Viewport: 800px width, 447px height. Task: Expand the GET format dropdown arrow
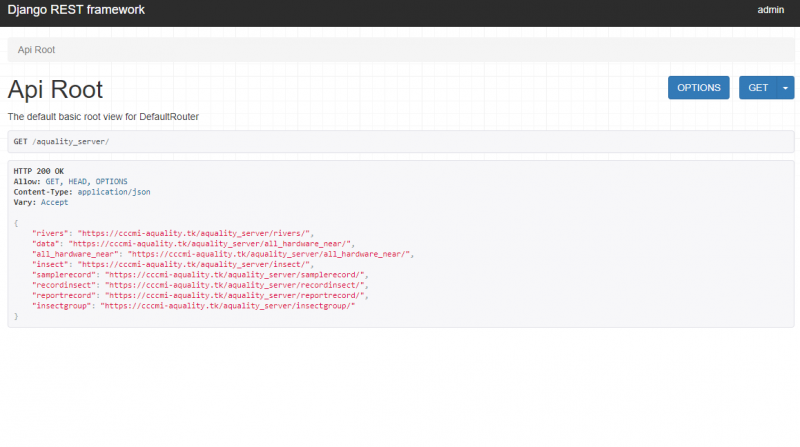[x=785, y=88]
